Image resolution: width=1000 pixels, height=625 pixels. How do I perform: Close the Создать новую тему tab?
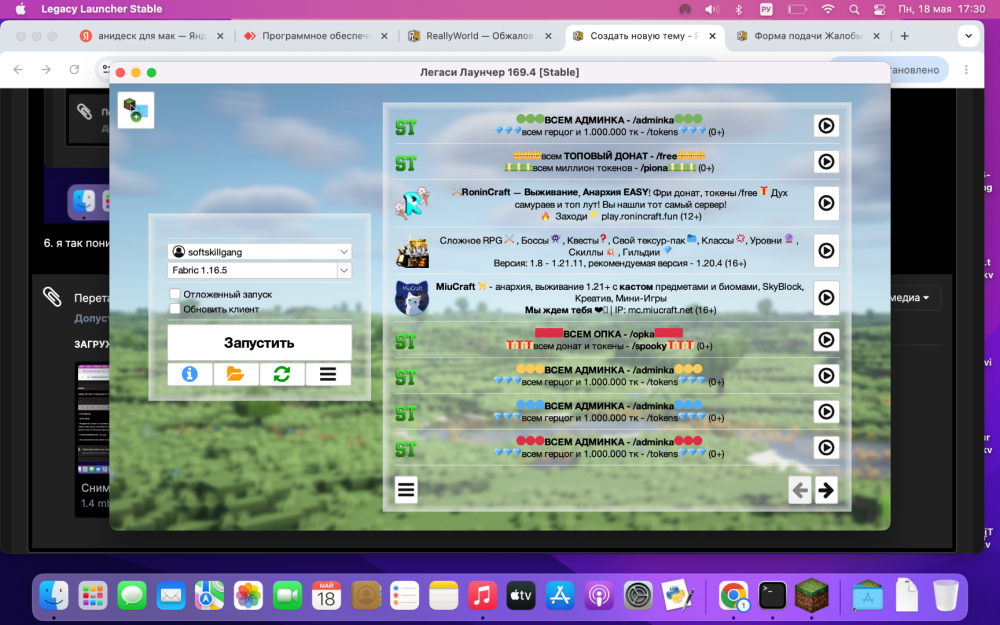712,36
